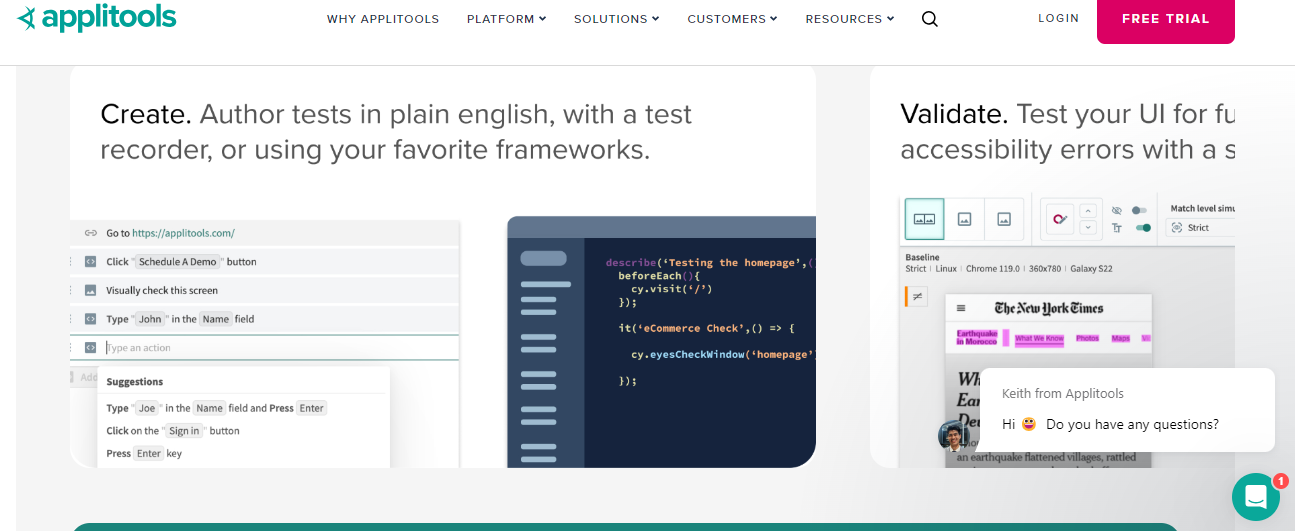
Task: Toggle the hidden-eye visibility switch
Action: tap(1139, 210)
